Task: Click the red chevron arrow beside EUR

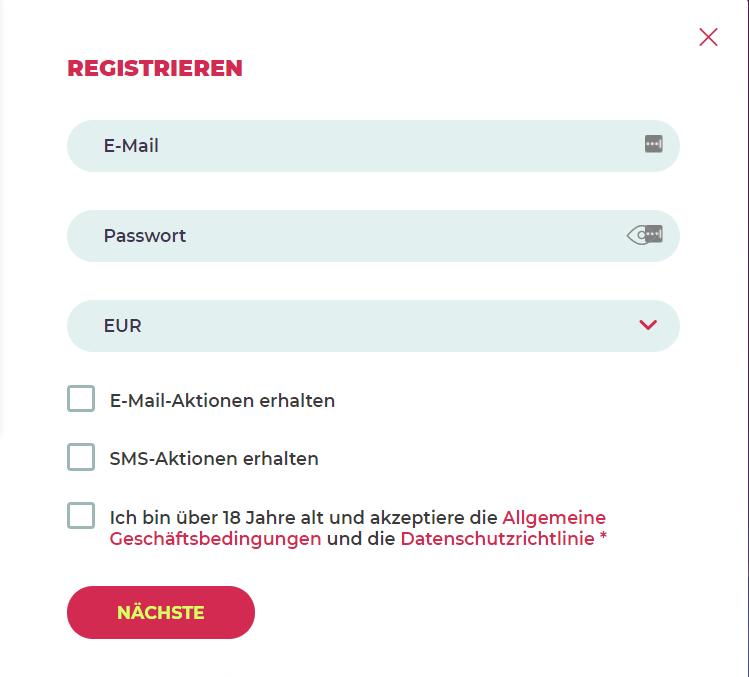Action: click(x=648, y=324)
